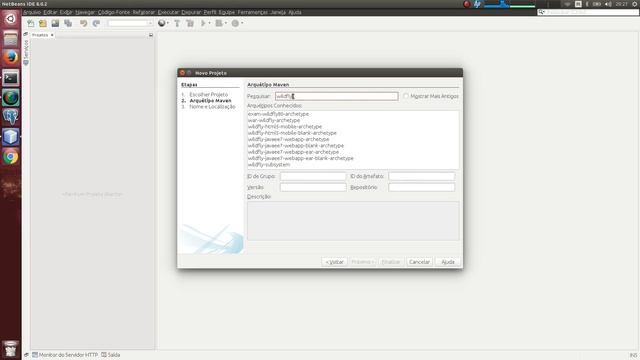Click the ID do Artefato input field

pos(422,176)
